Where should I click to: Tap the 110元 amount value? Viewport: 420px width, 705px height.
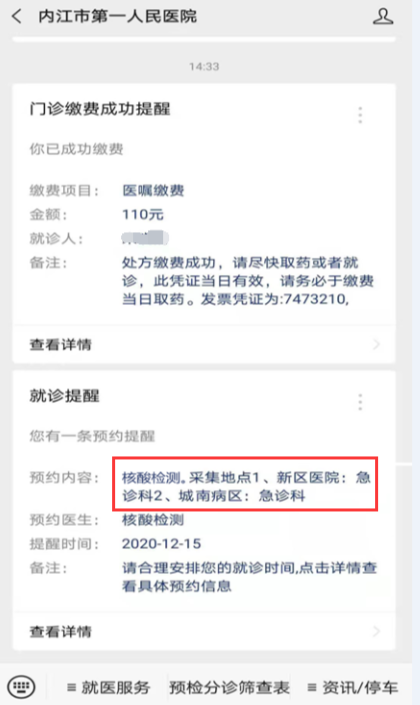coord(143,214)
